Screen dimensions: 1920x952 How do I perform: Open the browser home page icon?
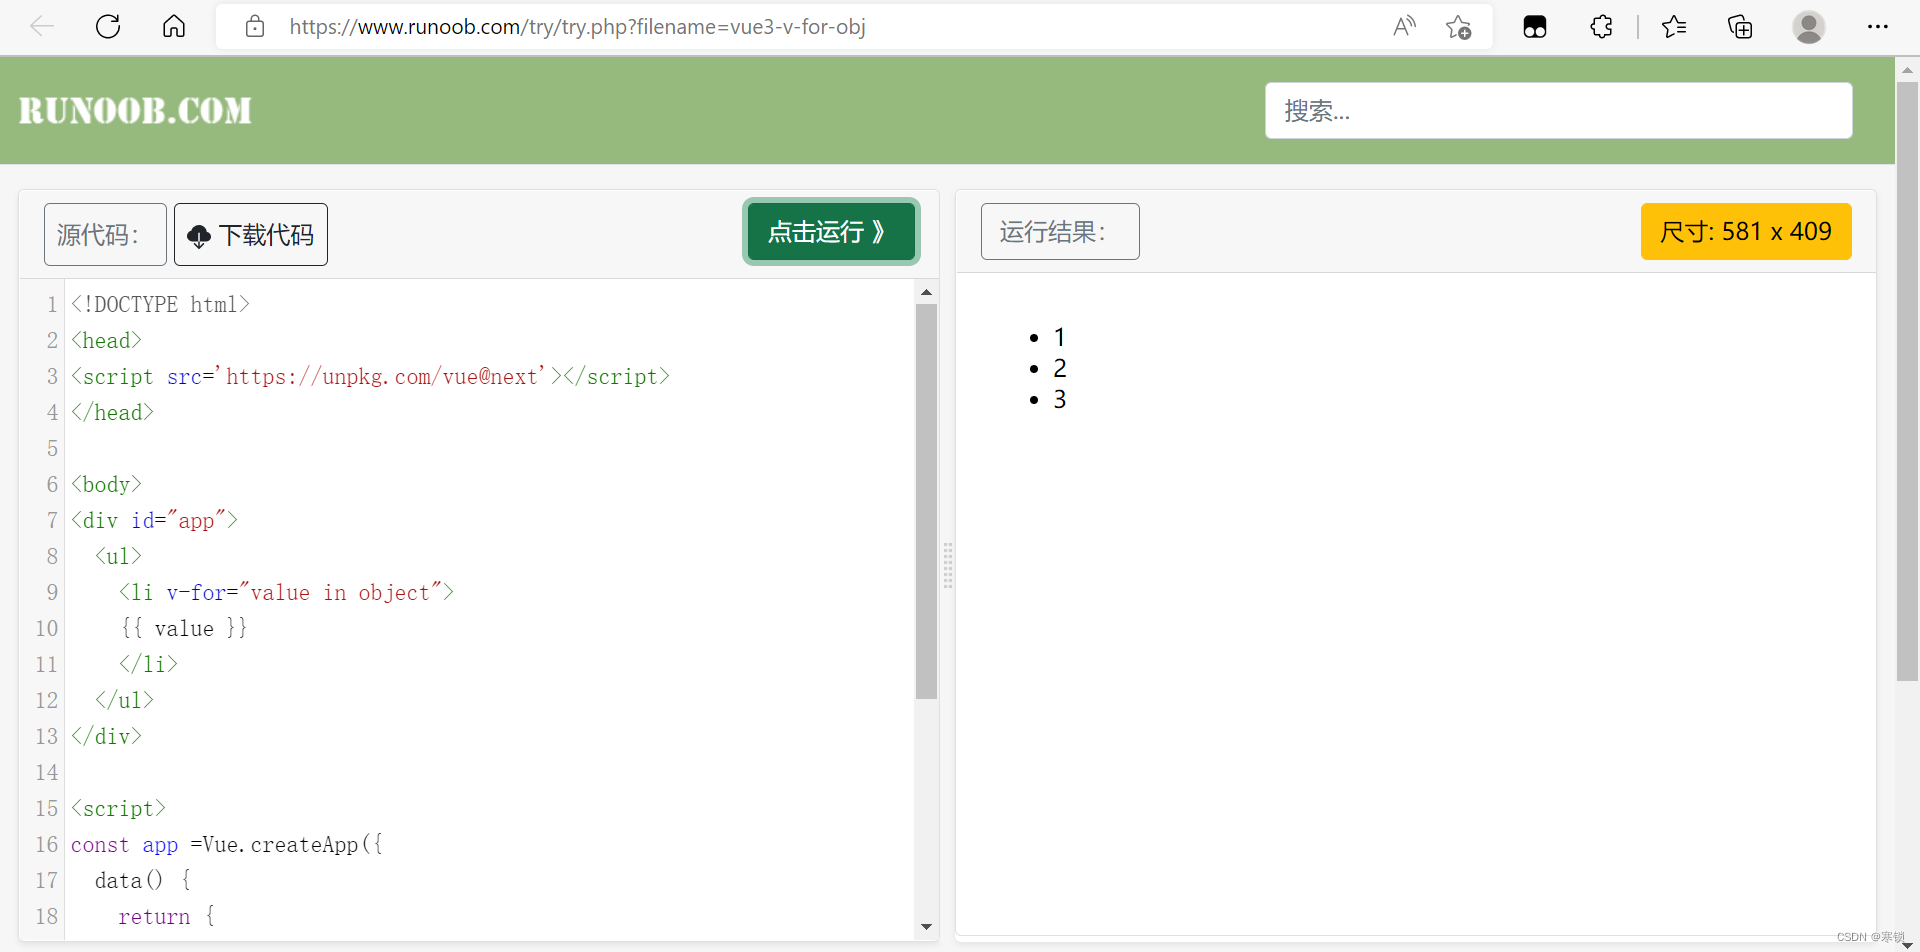tap(174, 27)
